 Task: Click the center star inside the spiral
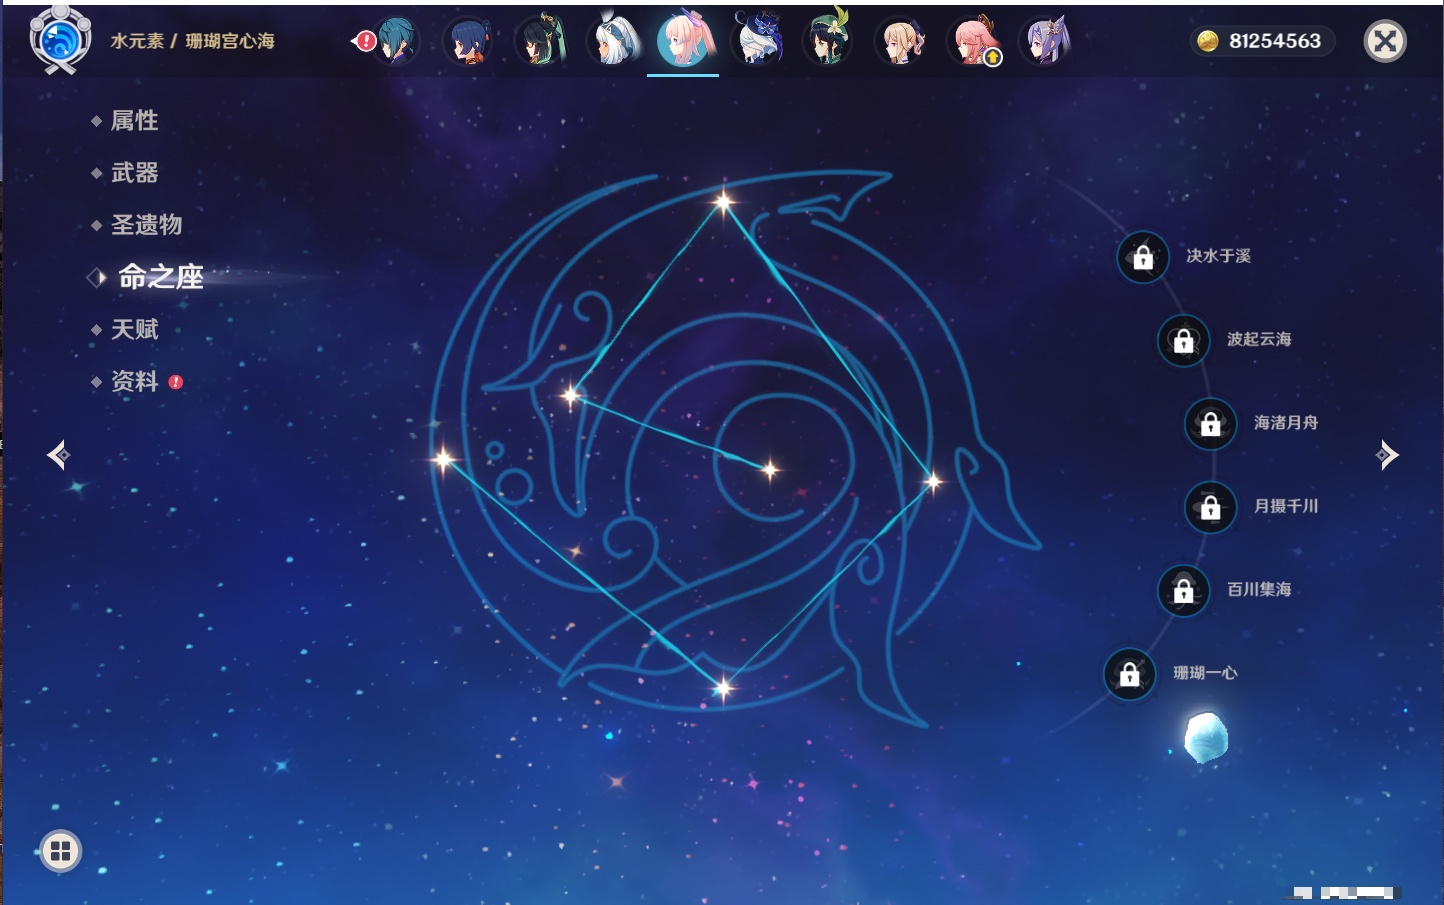pyautogui.click(x=770, y=469)
